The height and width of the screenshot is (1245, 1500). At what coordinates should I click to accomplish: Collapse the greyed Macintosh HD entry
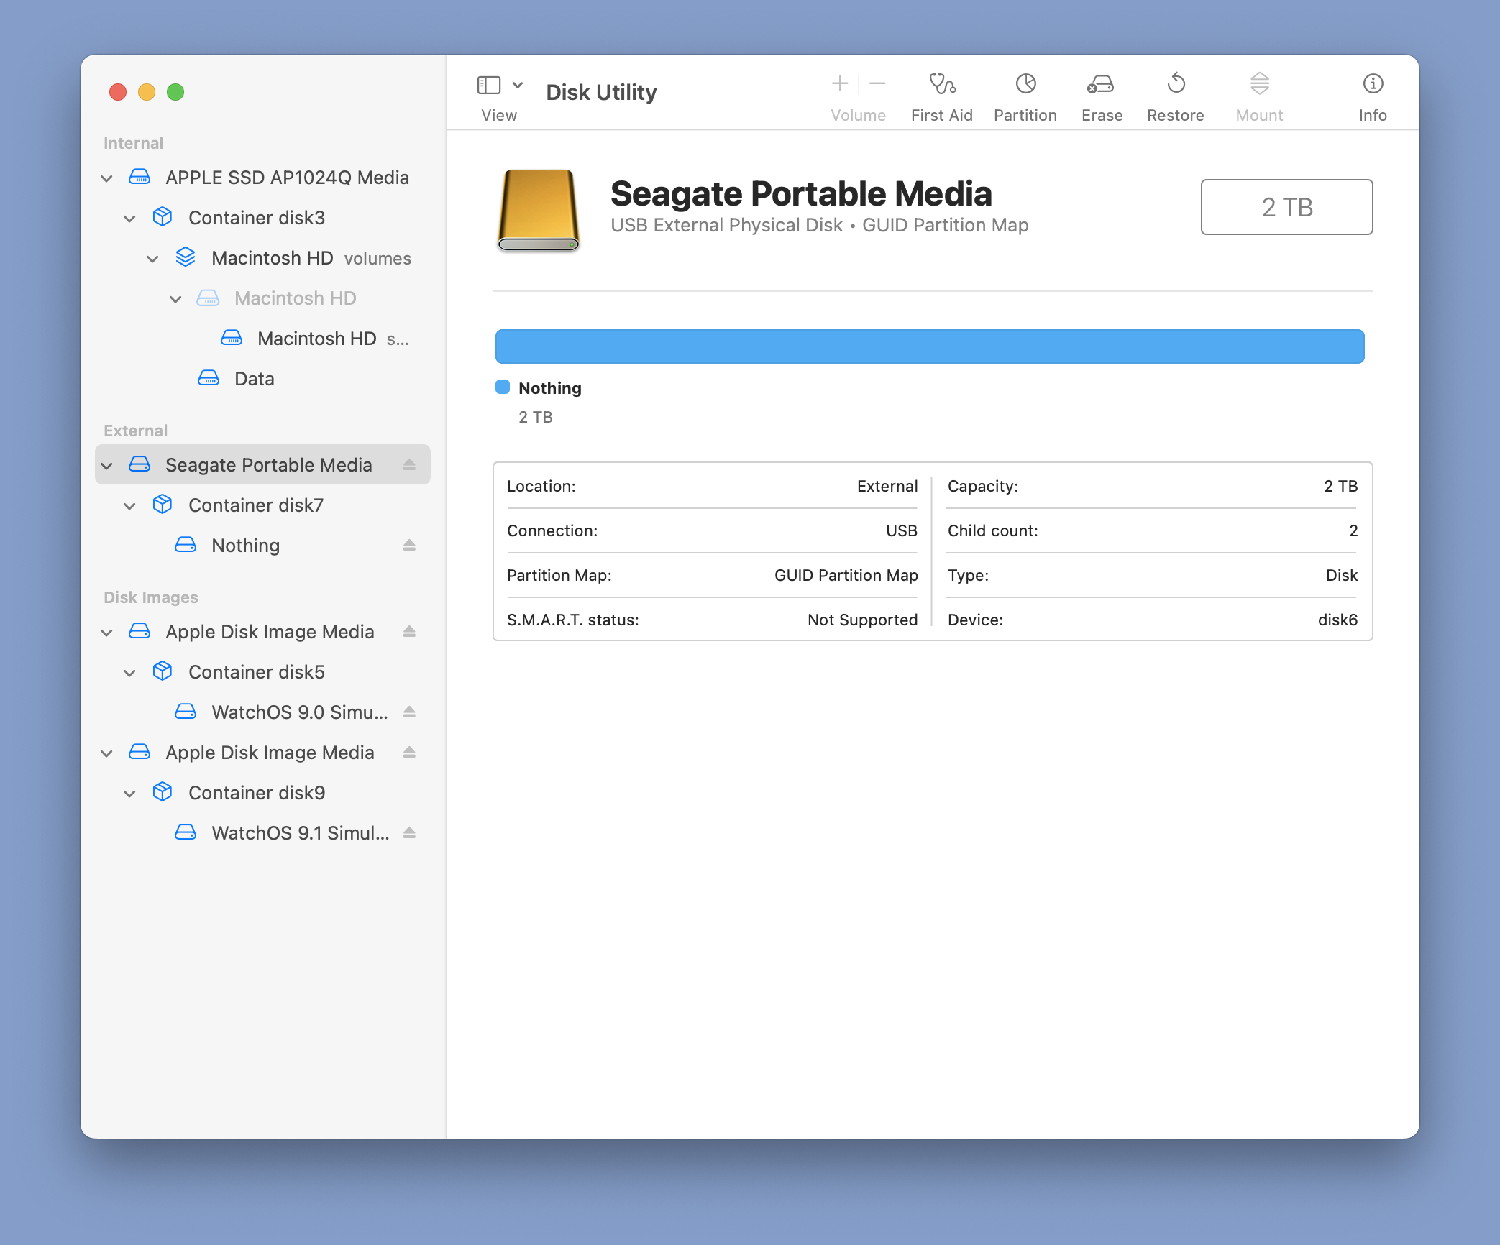pos(176,299)
